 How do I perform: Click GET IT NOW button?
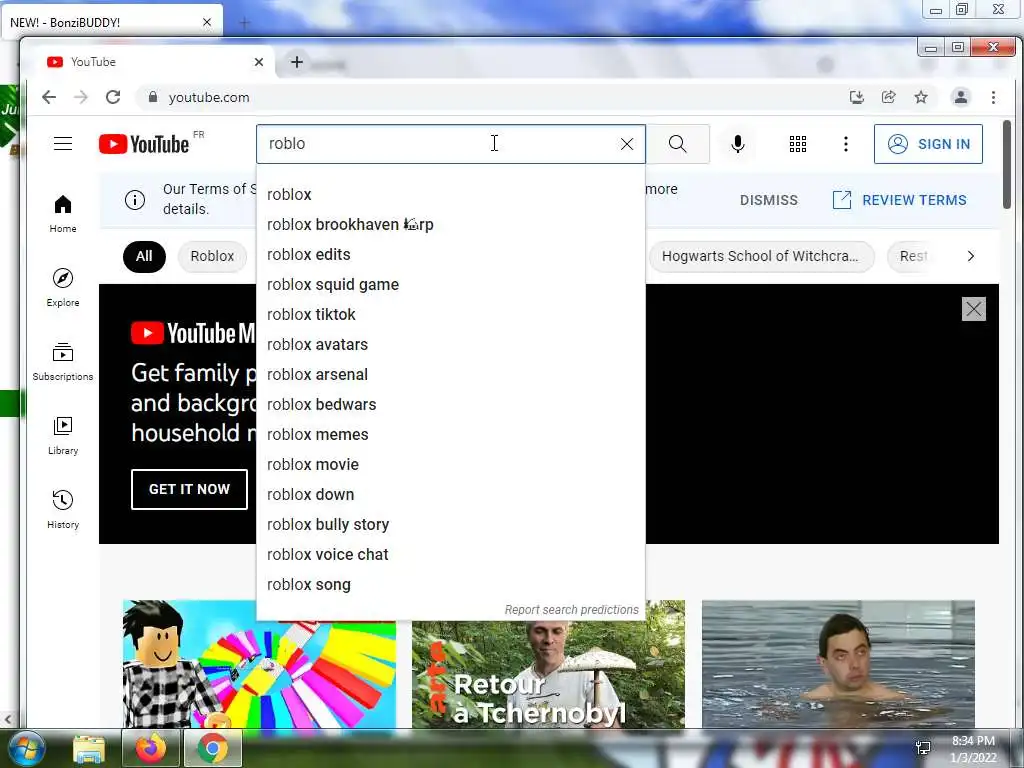[189, 489]
